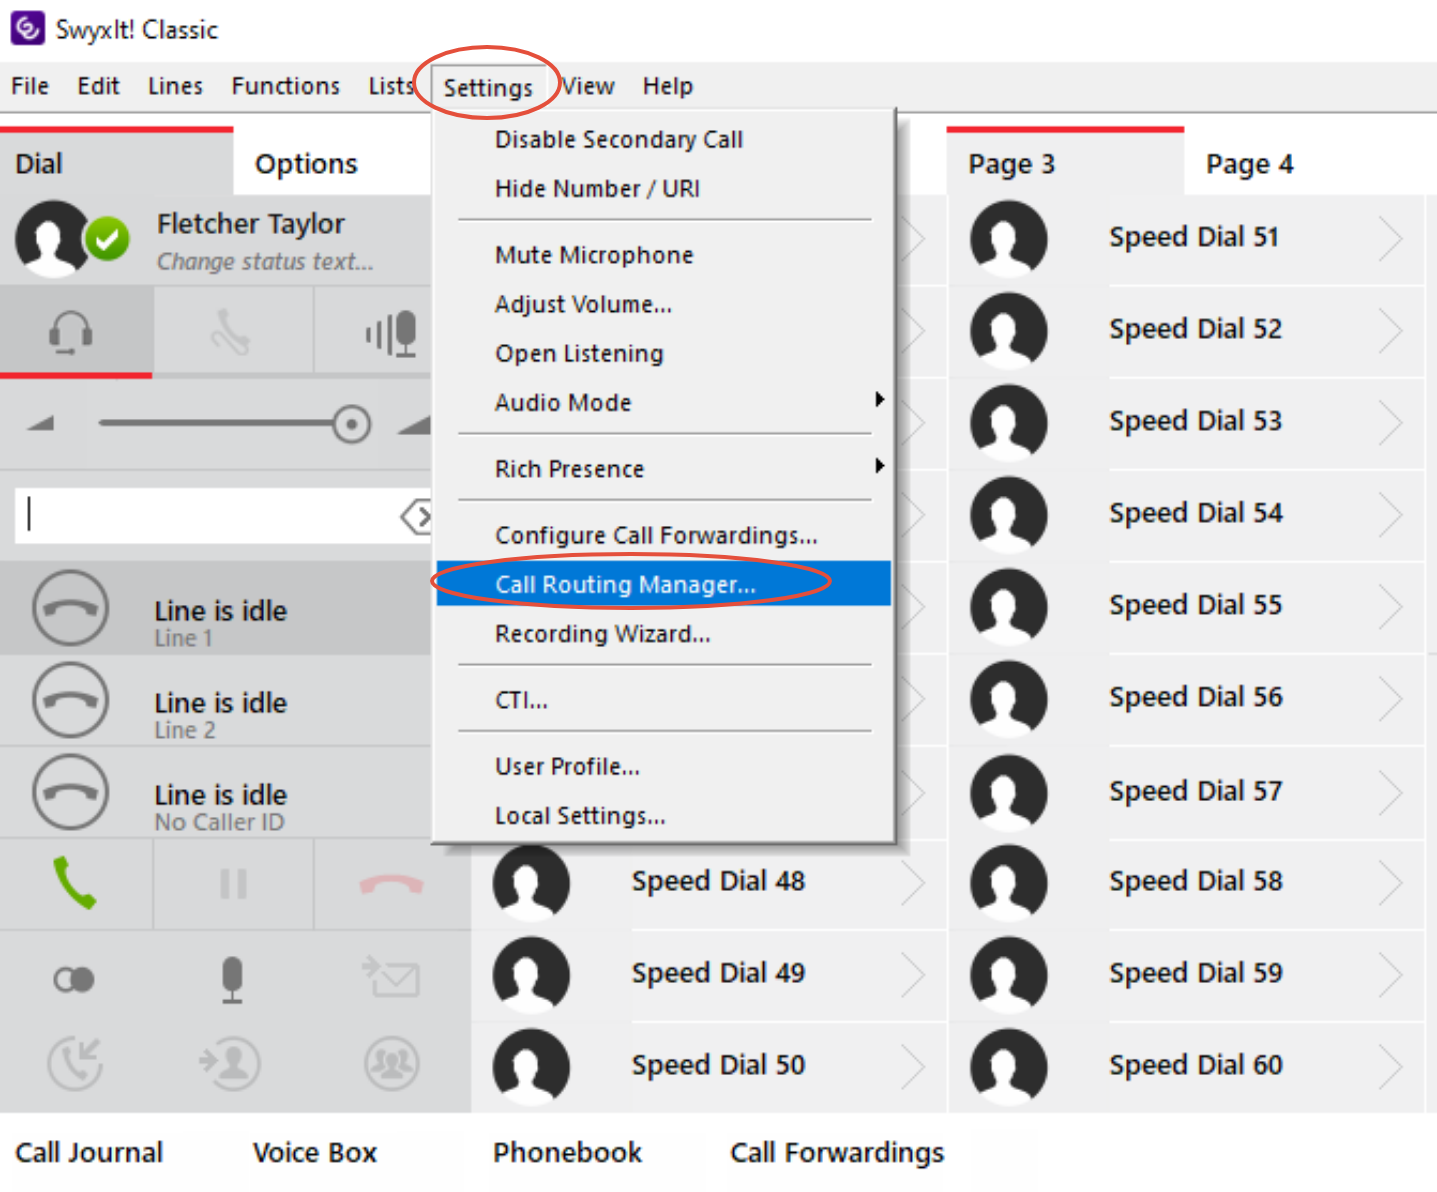Click the Speed Dial 51 avatar

[1009, 238]
